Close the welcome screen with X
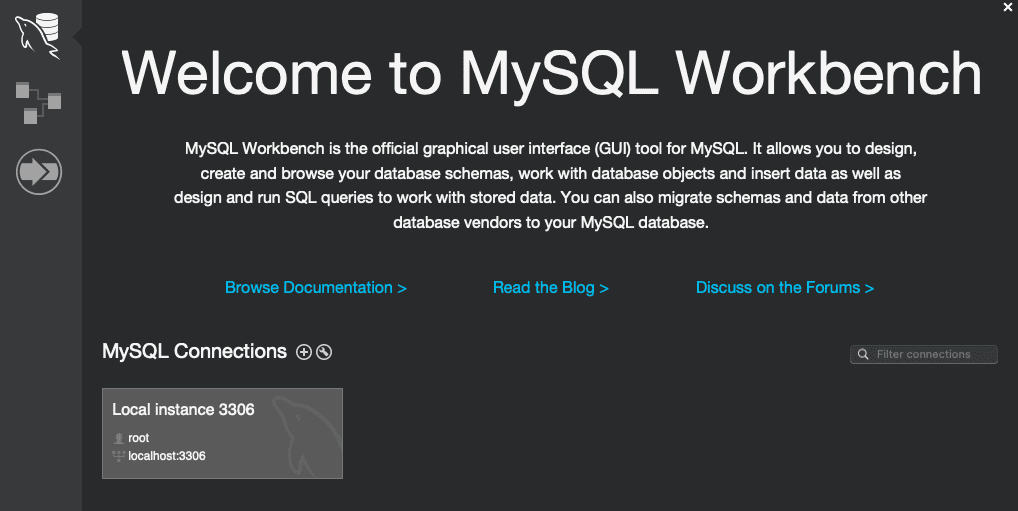This screenshot has height=511, width=1018. (1008, 7)
